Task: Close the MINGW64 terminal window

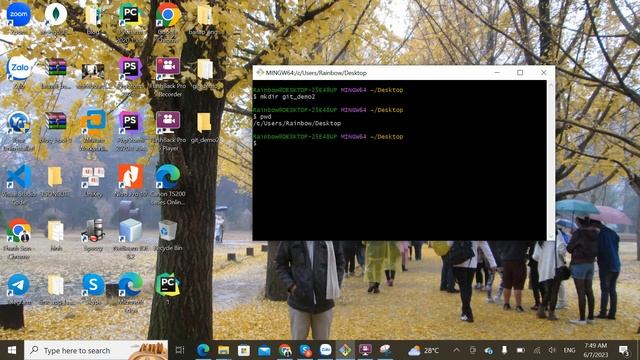Action: (544, 73)
